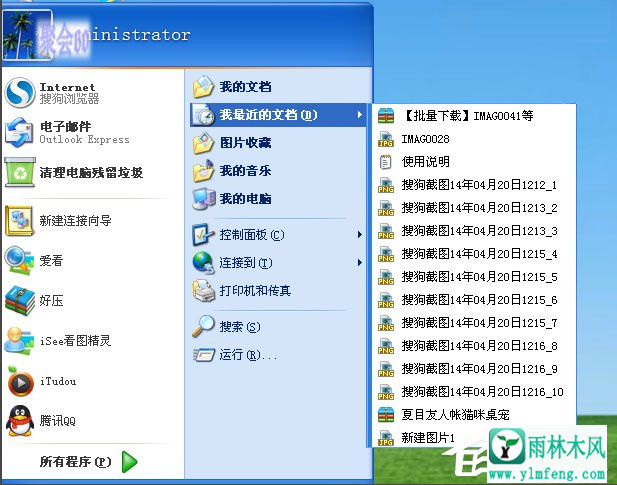Click 清理电脑残留垃圾 label
This screenshot has width=617, height=485.
point(91,172)
